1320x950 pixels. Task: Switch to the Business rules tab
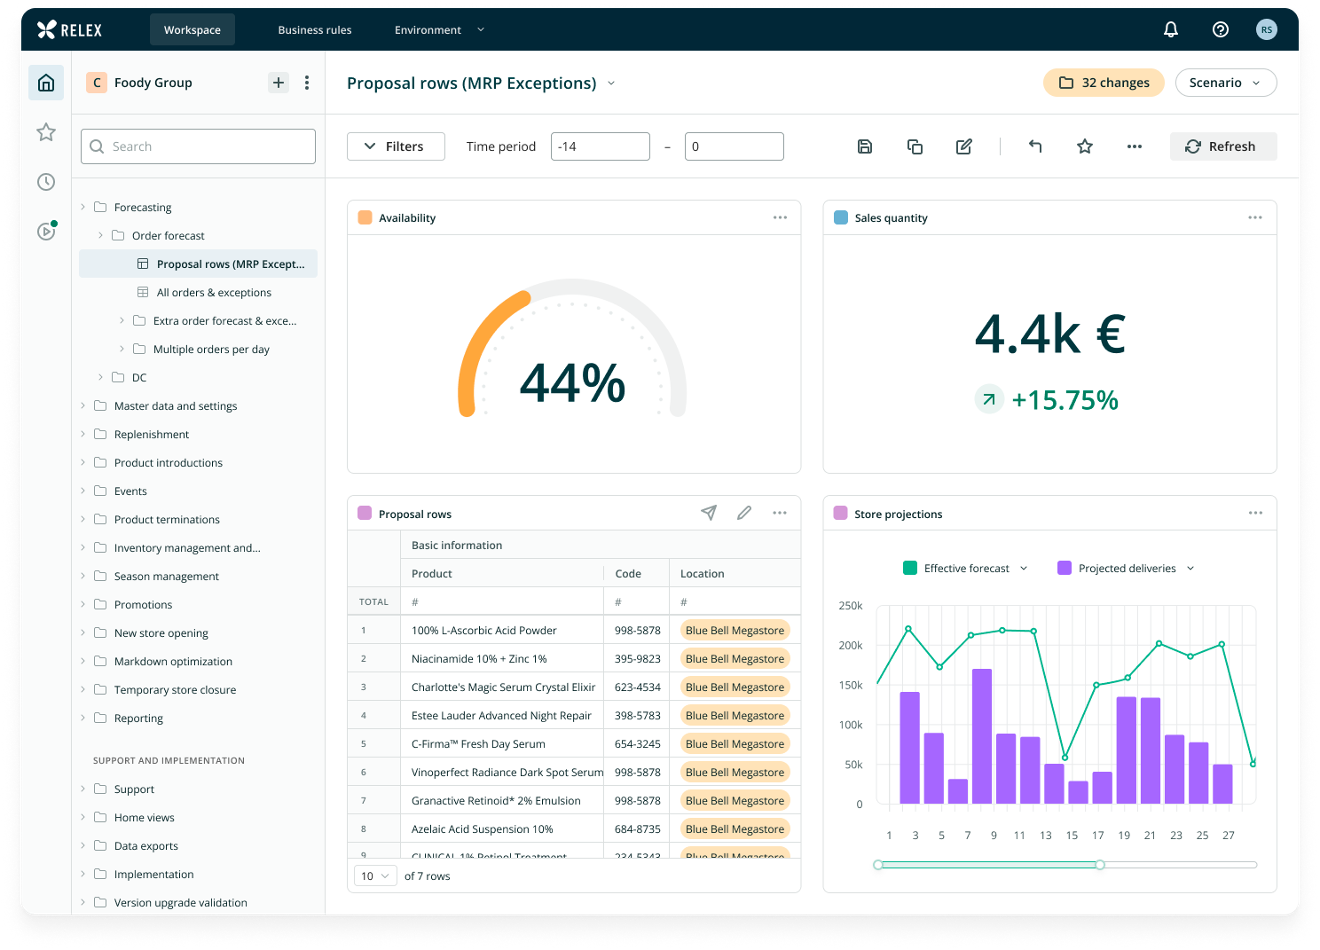click(315, 30)
